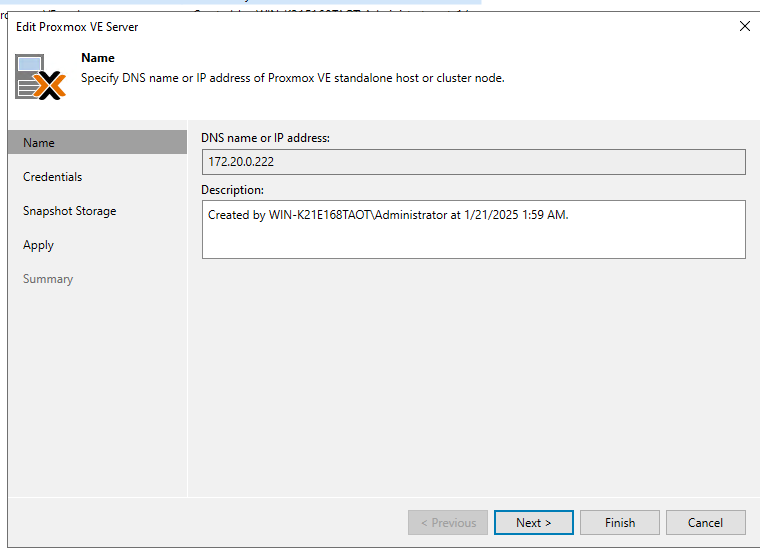
Task: Click the DNS name or IP address field
Action: click(x=474, y=162)
